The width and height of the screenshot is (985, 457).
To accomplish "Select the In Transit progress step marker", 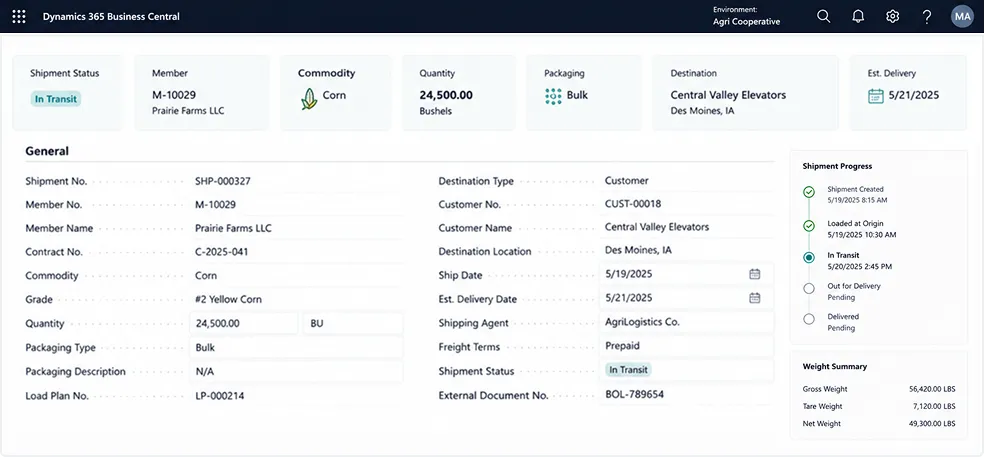I will point(809,257).
